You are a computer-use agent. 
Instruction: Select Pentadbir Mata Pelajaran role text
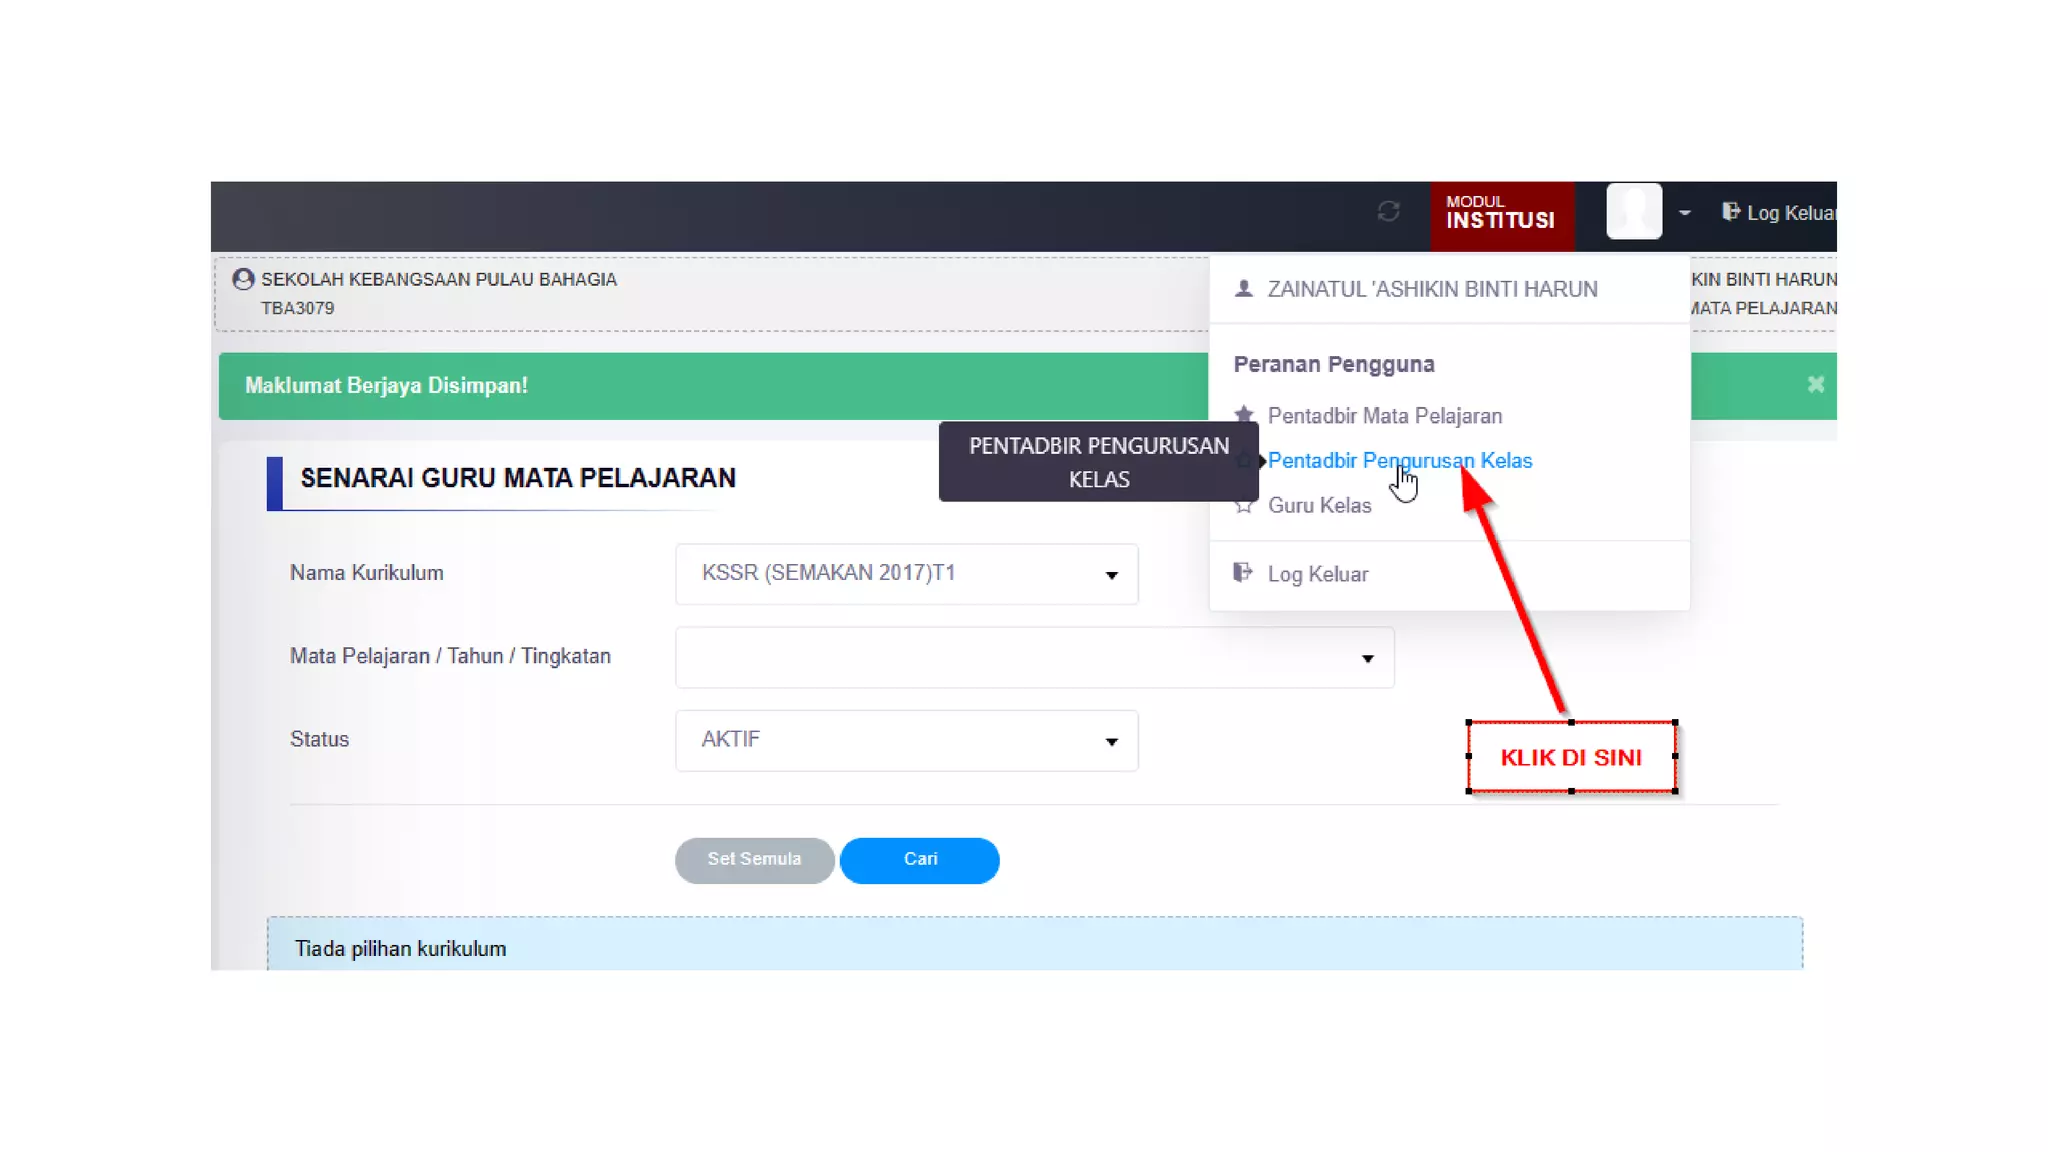1384,416
